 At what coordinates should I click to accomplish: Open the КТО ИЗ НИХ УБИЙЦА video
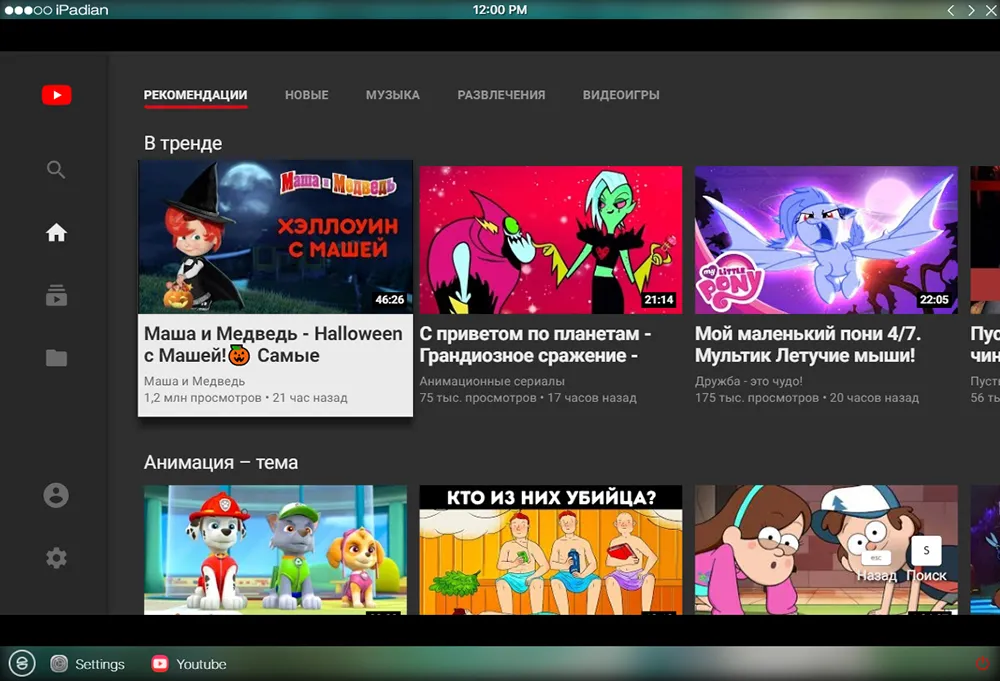(550, 550)
